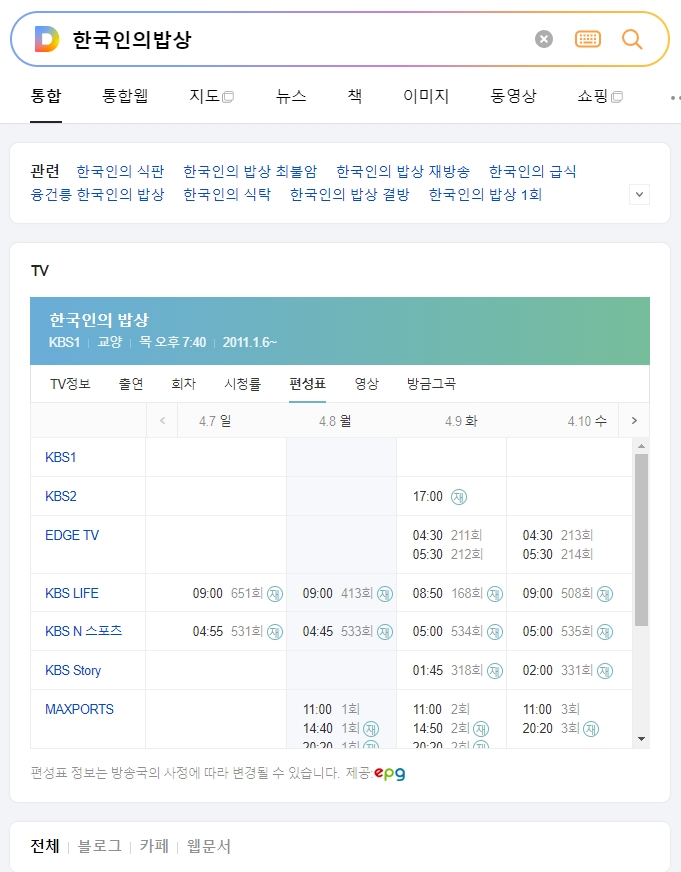Viewport: 681px width, 872px height.
Task: Click the rerun icon beside 651회
Action: pyautogui.click(x=275, y=594)
